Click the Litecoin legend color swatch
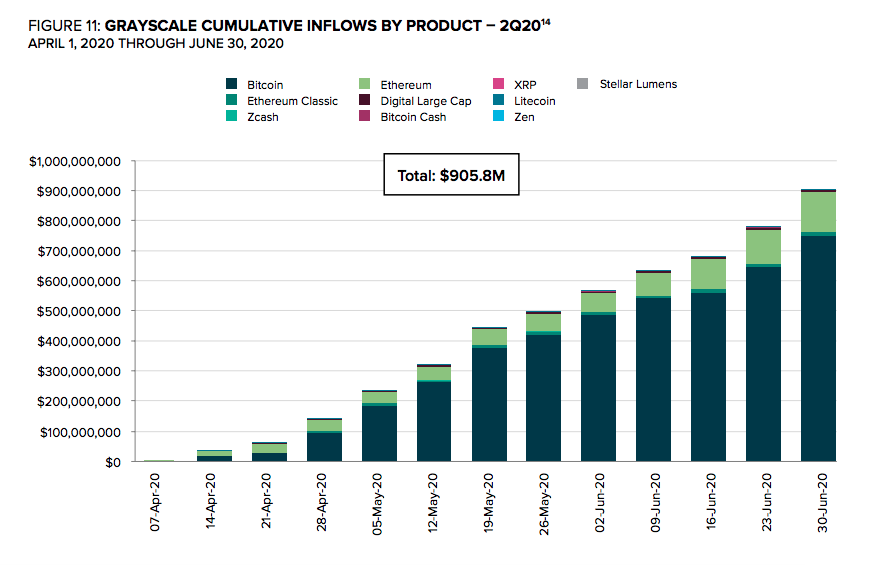This screenshot has width=870, height=565. tap(498, 100)
